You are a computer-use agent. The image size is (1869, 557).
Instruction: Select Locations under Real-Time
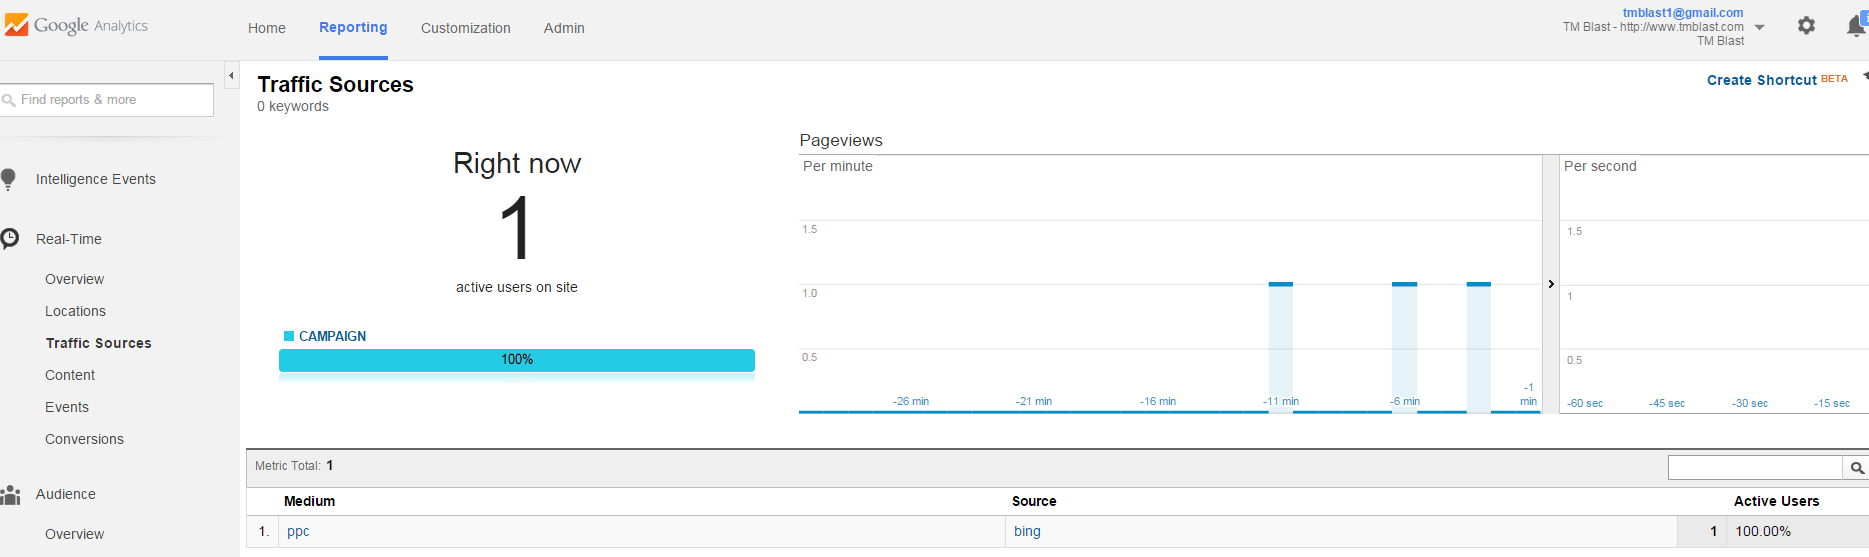pyautogui.click(x=75, y=311)
